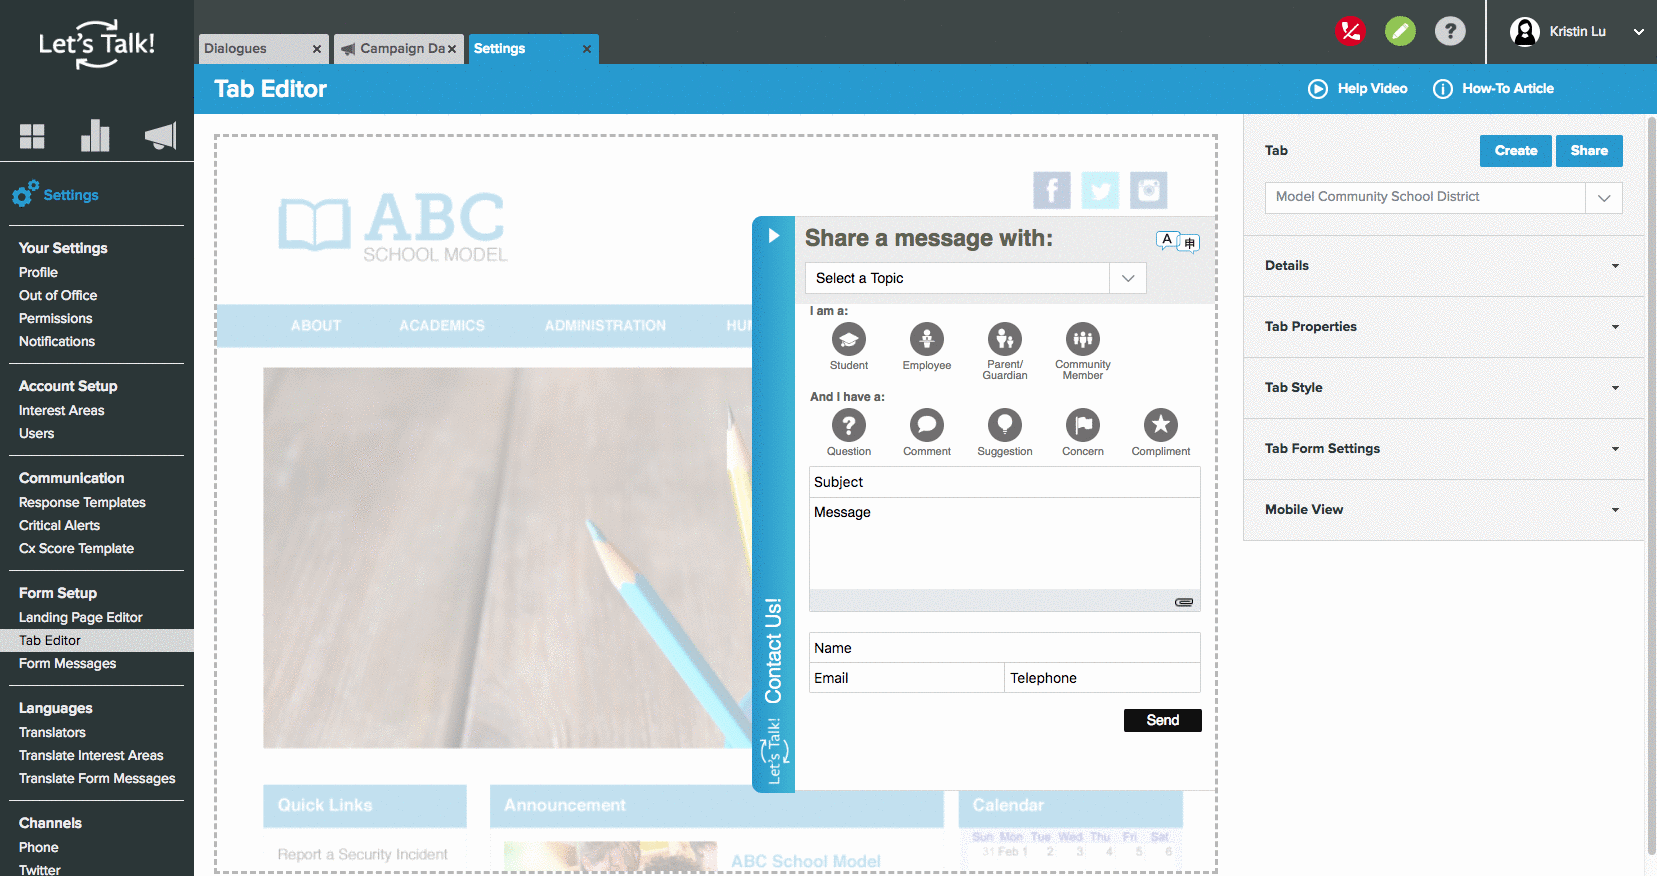The height and width of the screenshot is (876, 1657).
Task: Click the attachment paperclip icon
Action: 1183,602
